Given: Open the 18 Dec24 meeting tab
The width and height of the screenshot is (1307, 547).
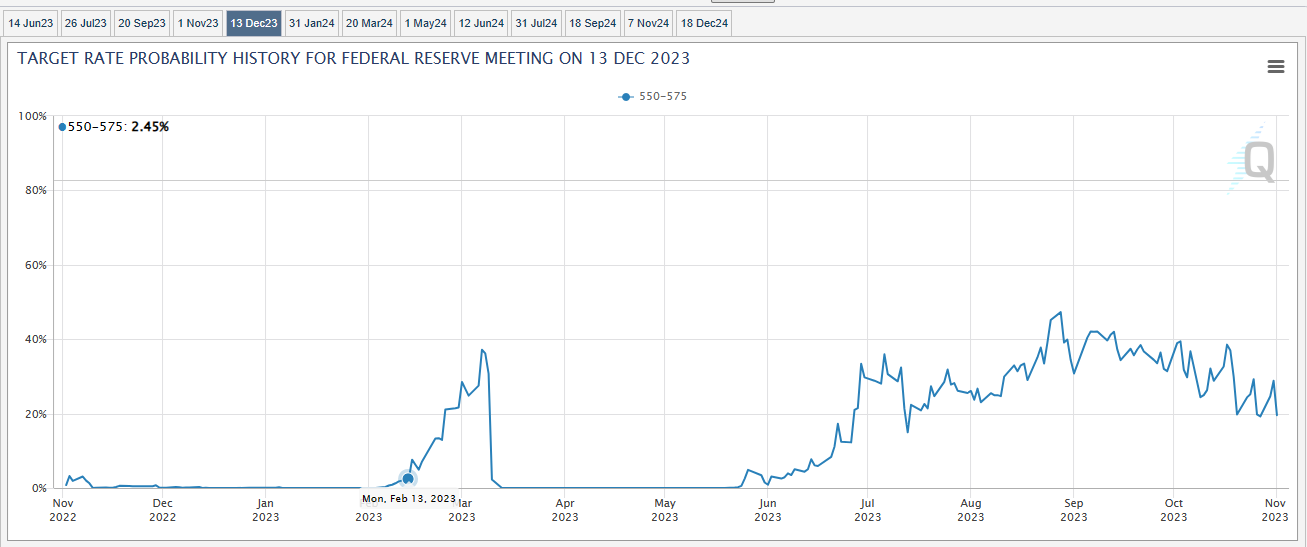Looking at the screenshot, I should [x=704, y=23].
